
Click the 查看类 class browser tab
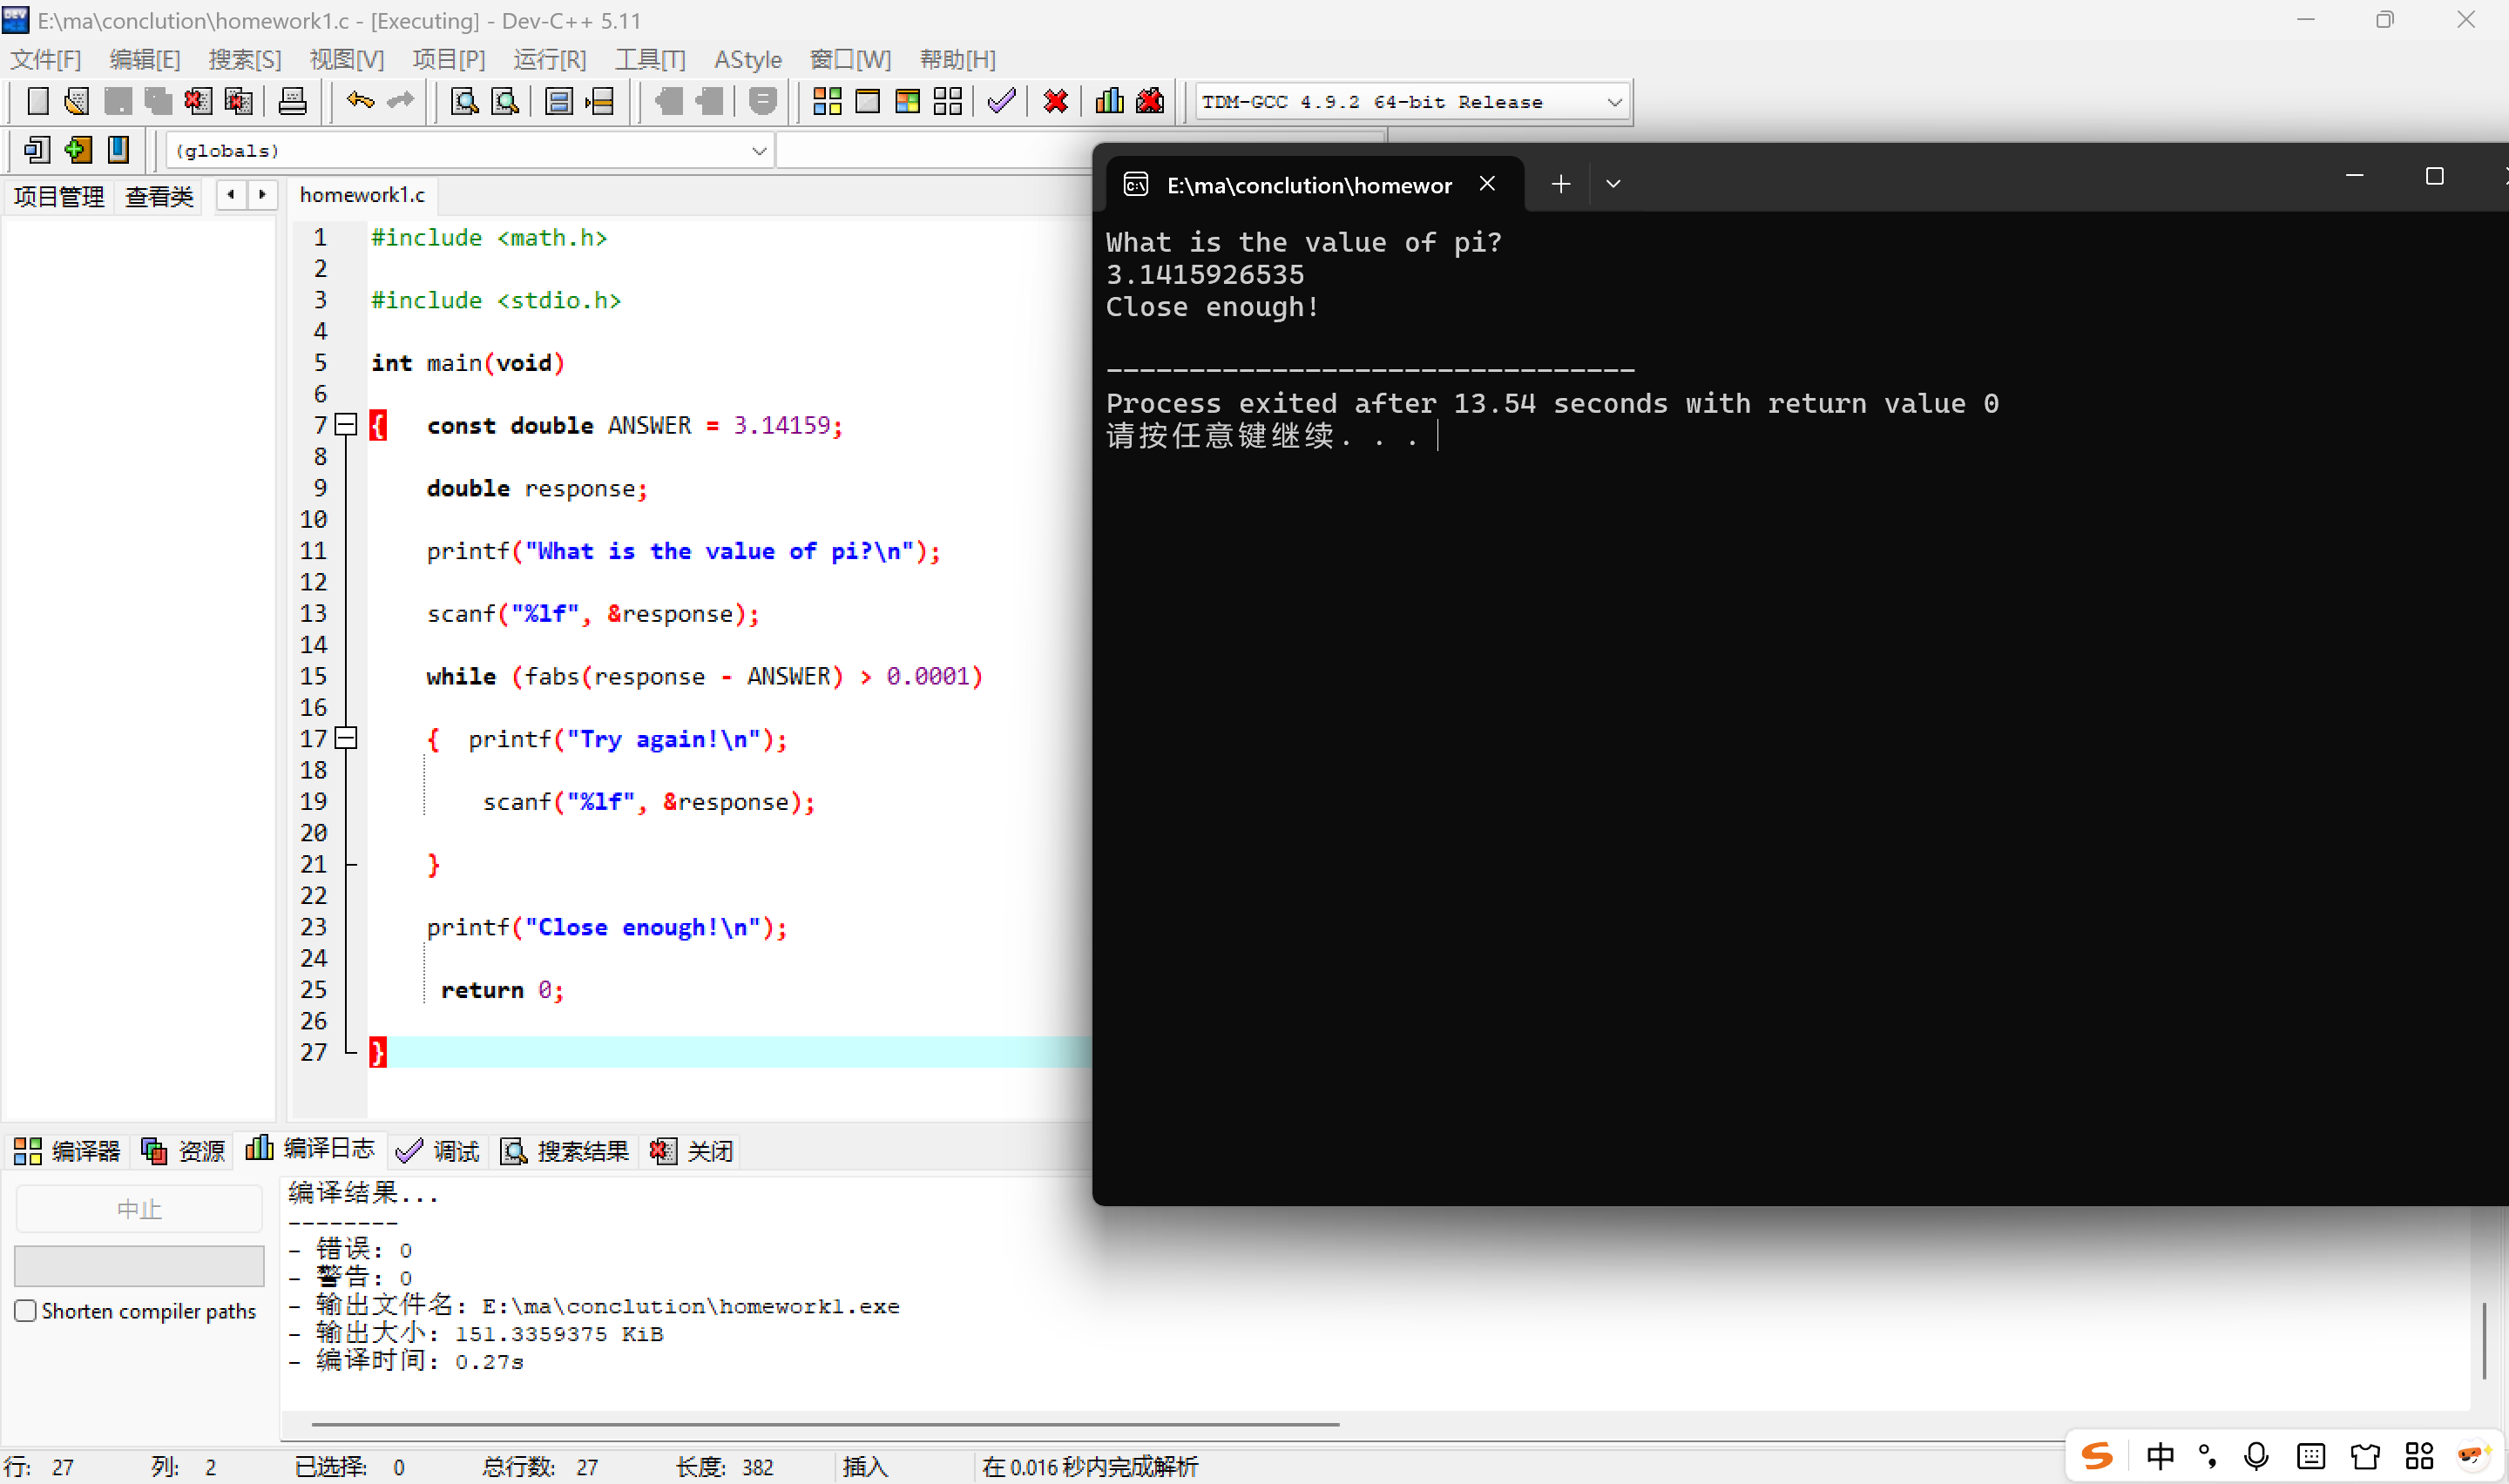click(159, 196)
